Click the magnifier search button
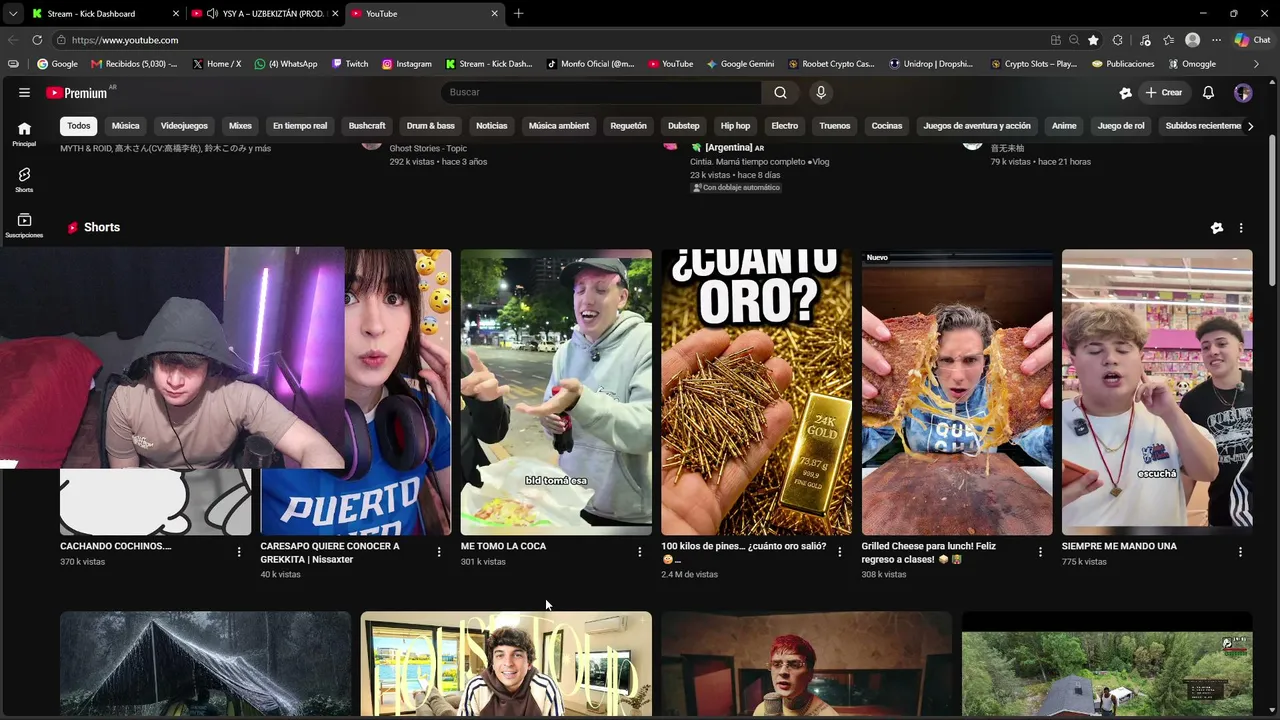The width and height of the screenshot is (1280, 720). pyautogui.click(x=780, y=92)
